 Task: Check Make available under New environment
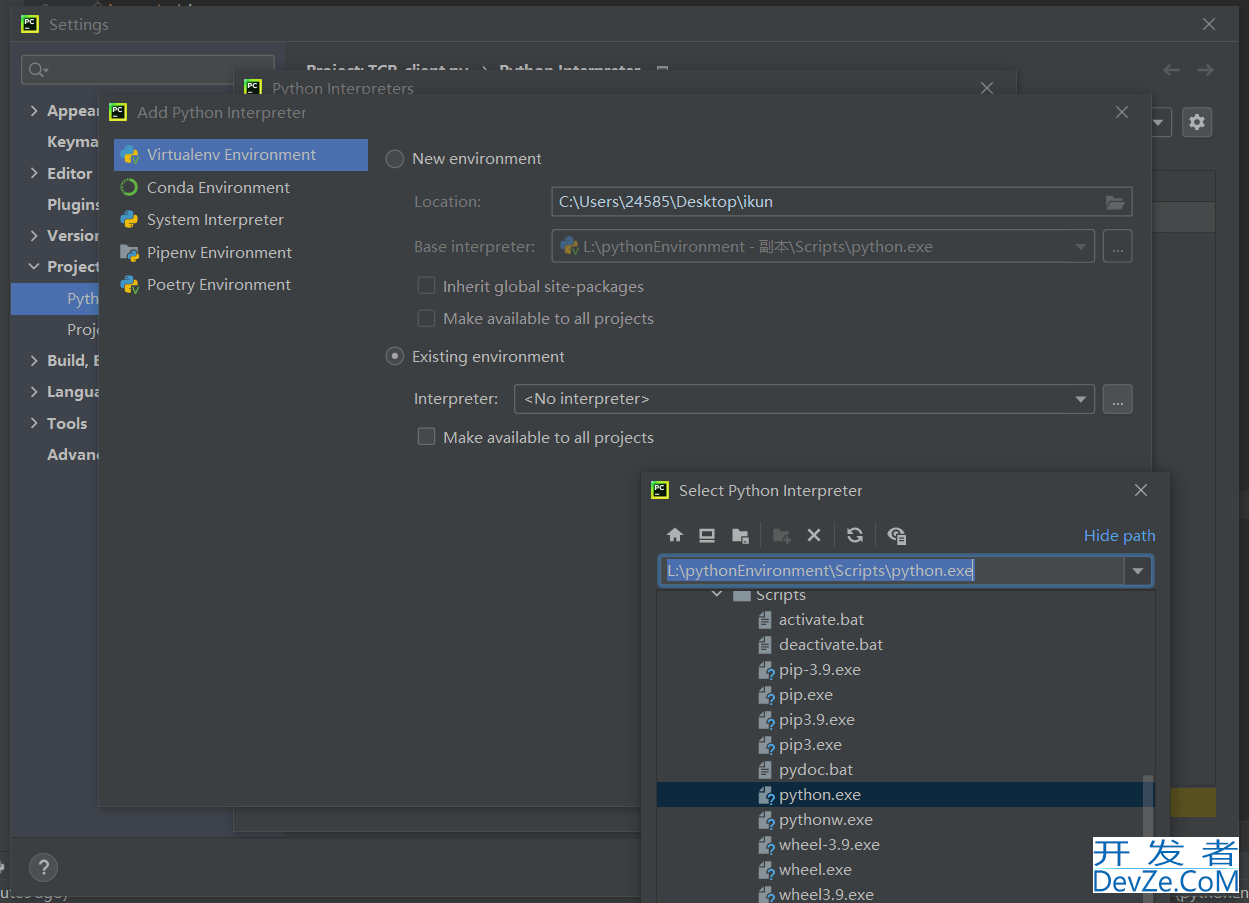426,318
